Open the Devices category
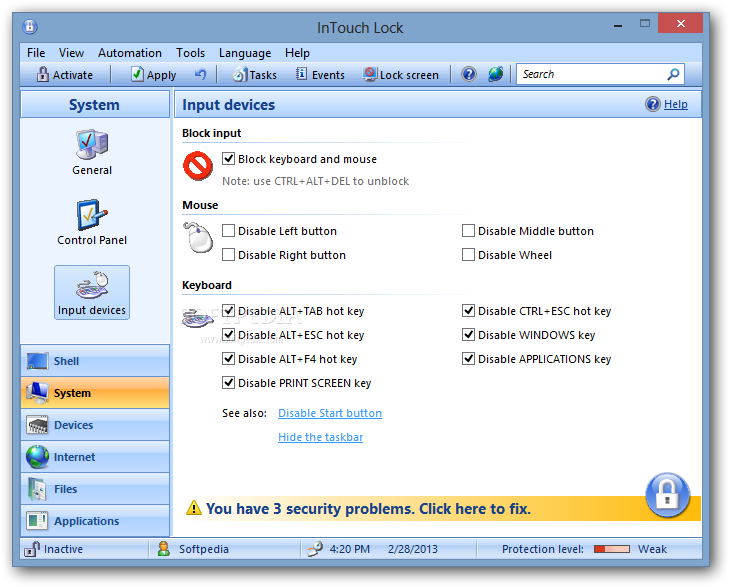 point(95,425)
